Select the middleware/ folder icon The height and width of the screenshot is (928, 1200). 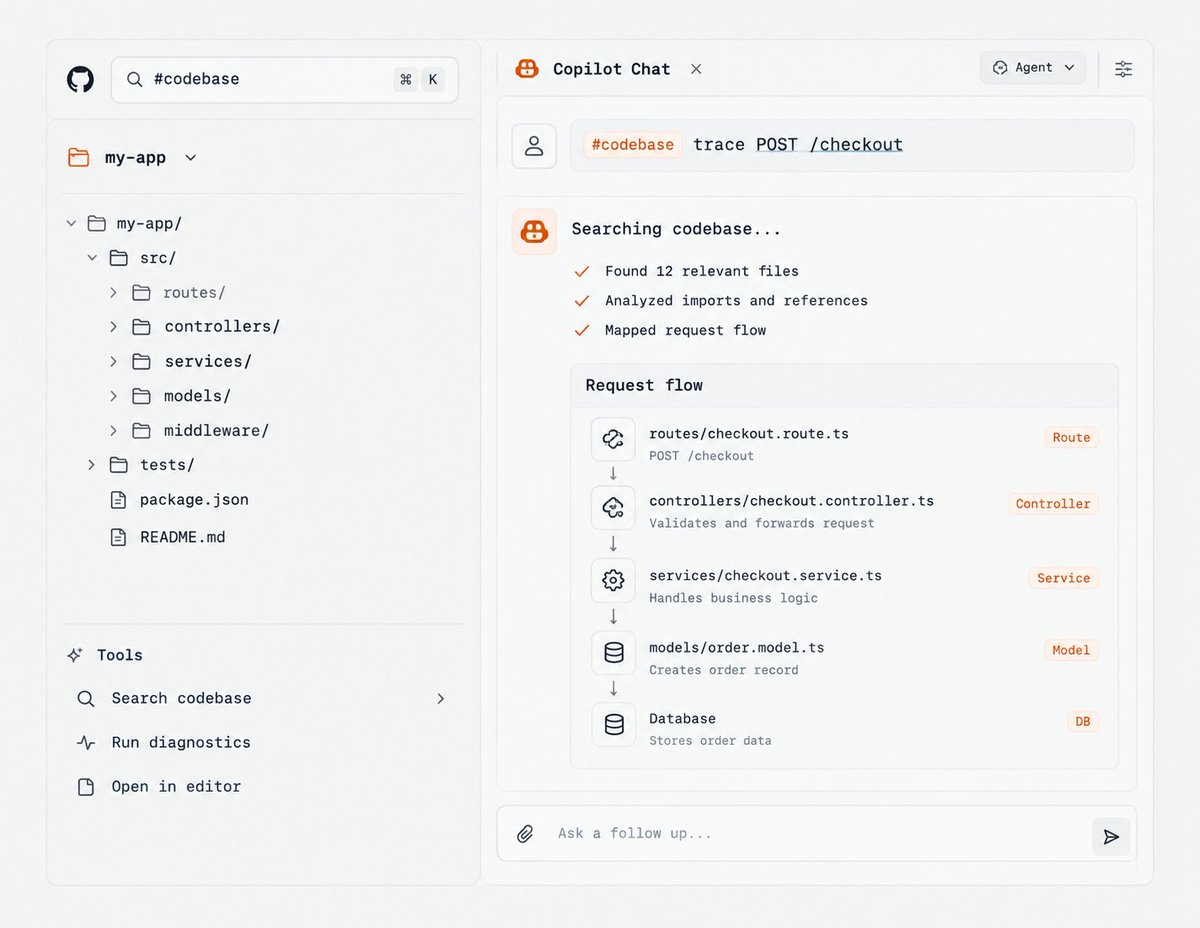tap(142, 431)
